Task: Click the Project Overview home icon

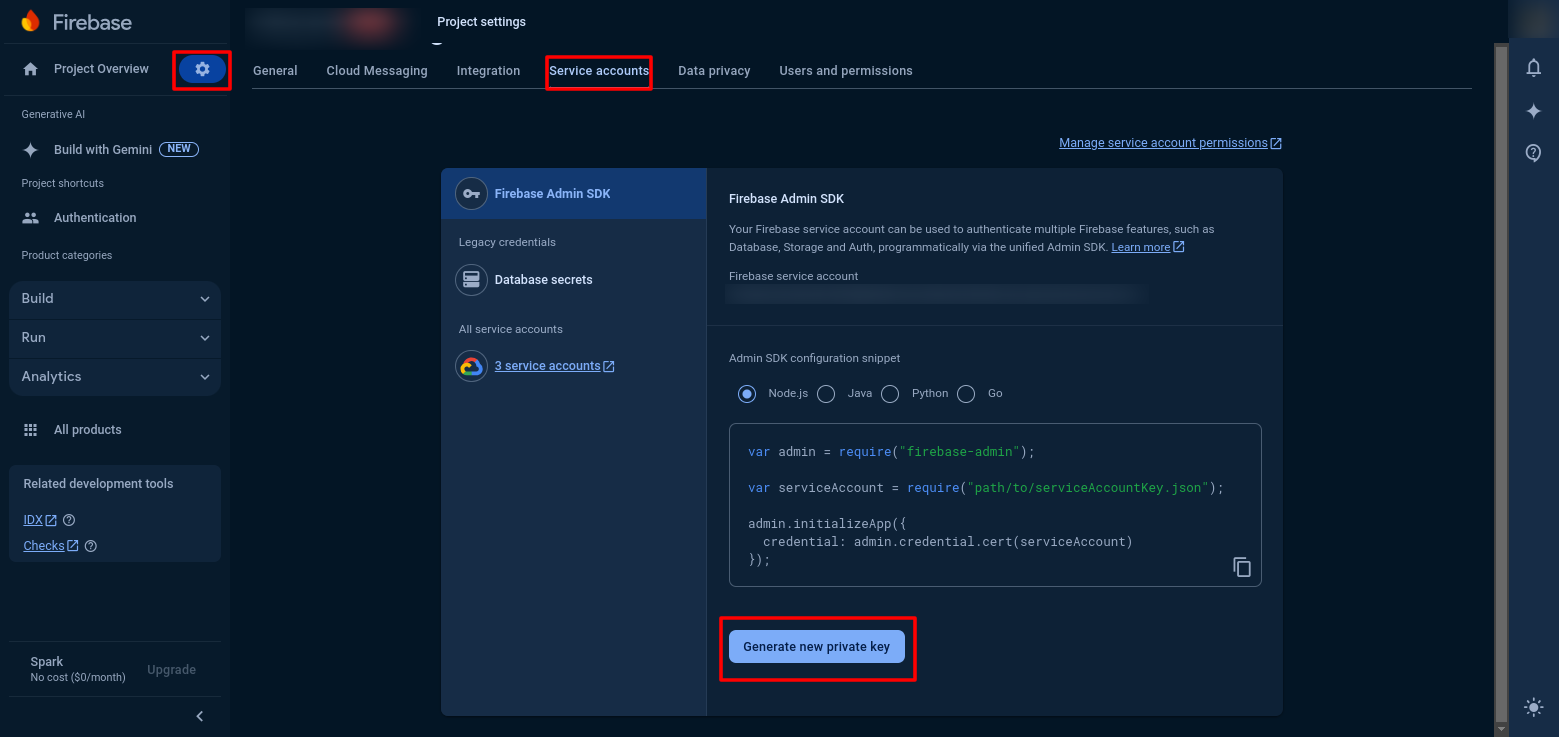Action: (31, 69)
